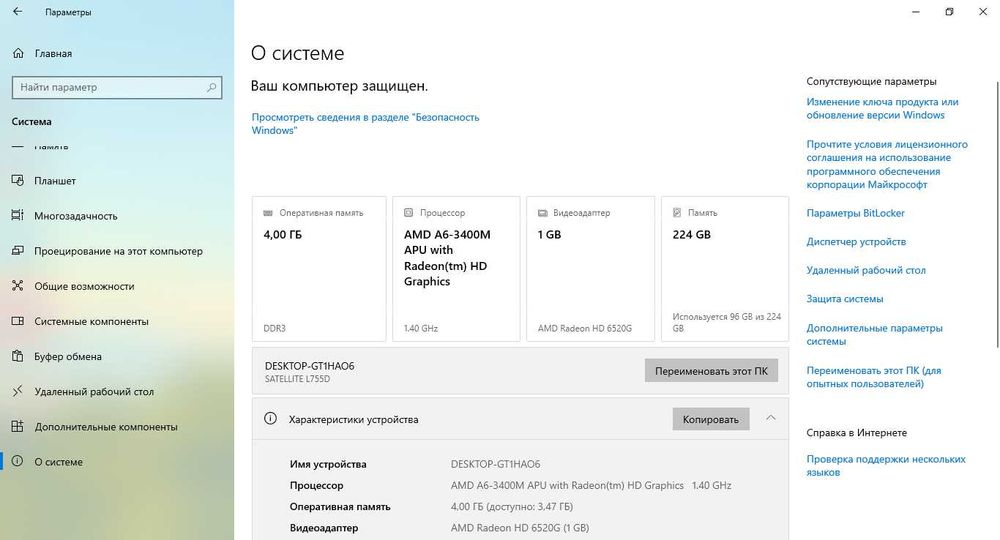Click the search magnifier icon
Viewport: 1000px width, 540px height.
(x=212, y=87)
